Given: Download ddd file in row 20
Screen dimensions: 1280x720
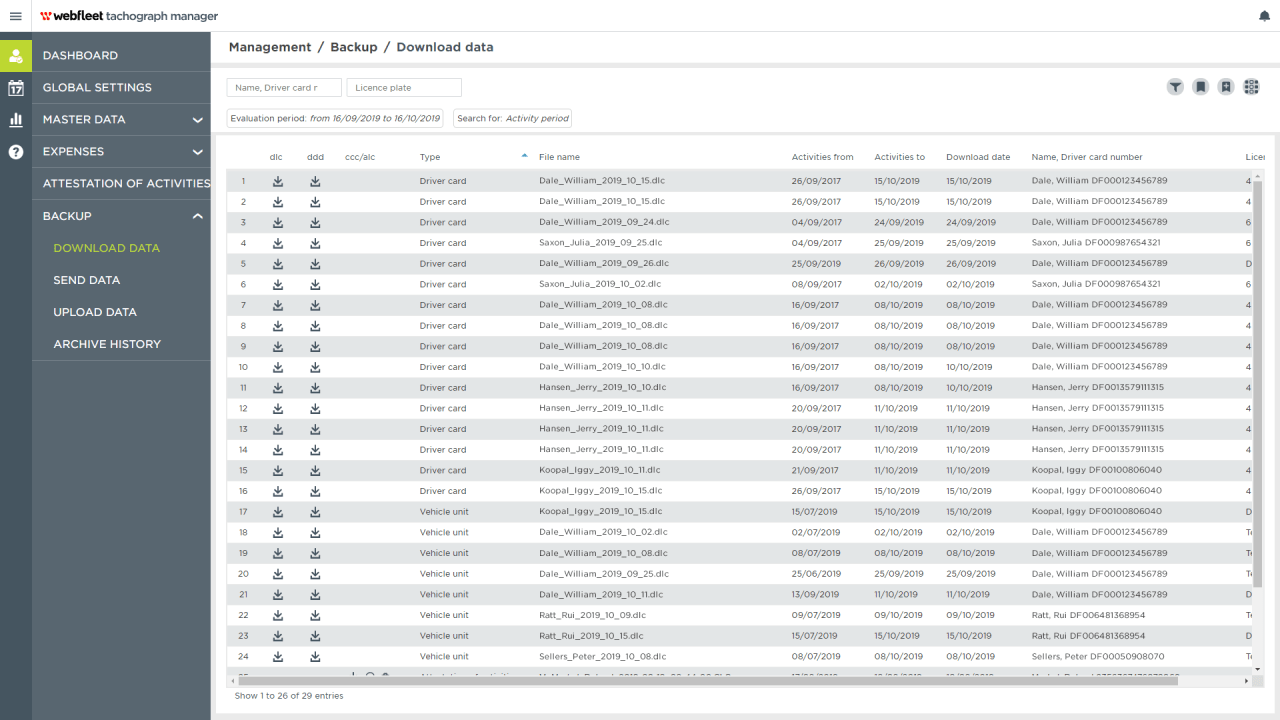Looking at the screenshot, I should (315, 574).
